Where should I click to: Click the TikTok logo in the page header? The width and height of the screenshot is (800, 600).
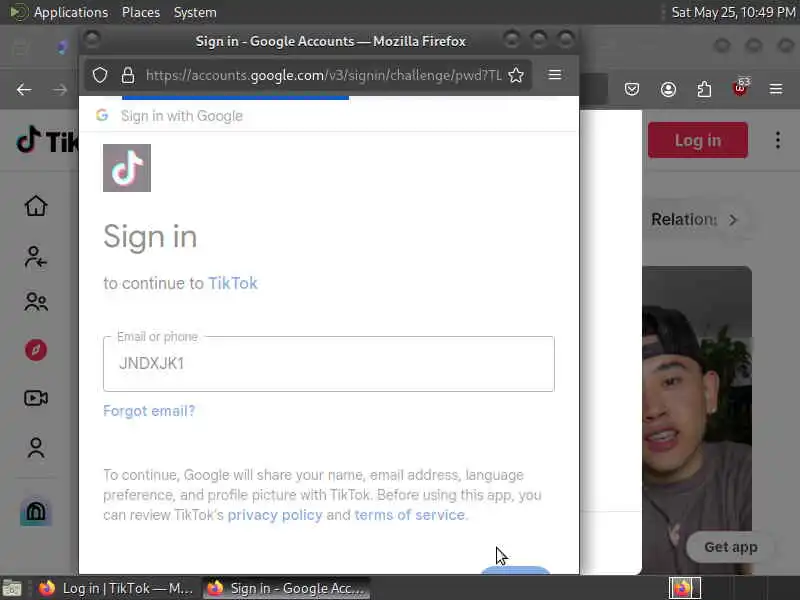[x=47, y=140]
